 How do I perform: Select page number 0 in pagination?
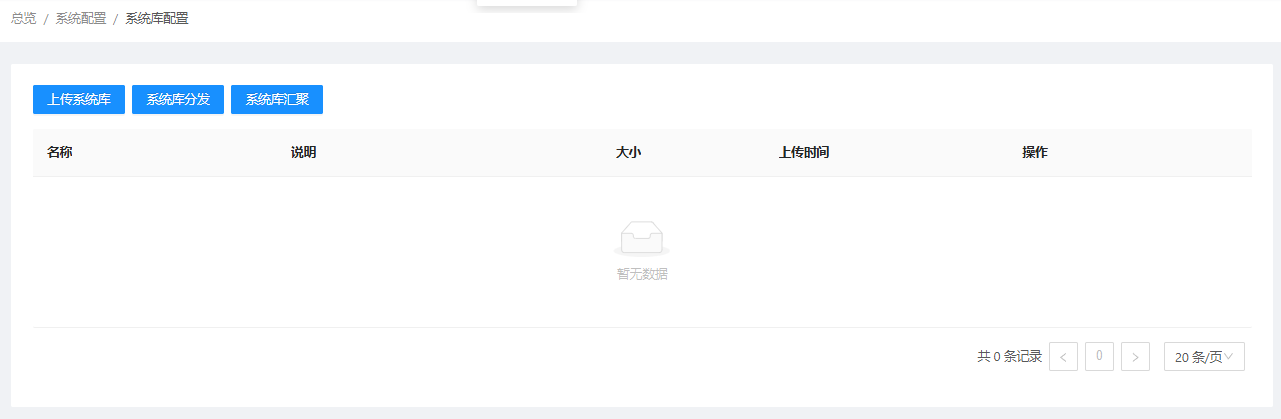click(1099, 356)
